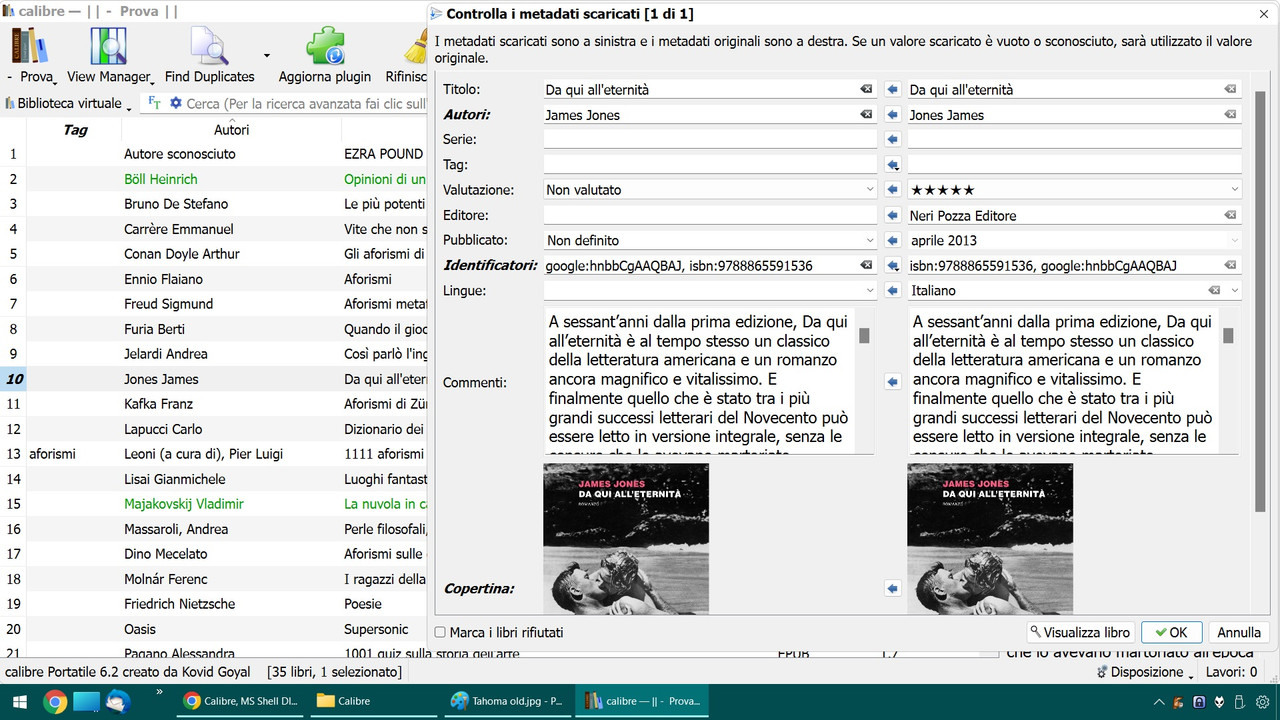
Task: Clear the downloaded Titolo field
Action: pyautogui.click(x=866, y=89)
